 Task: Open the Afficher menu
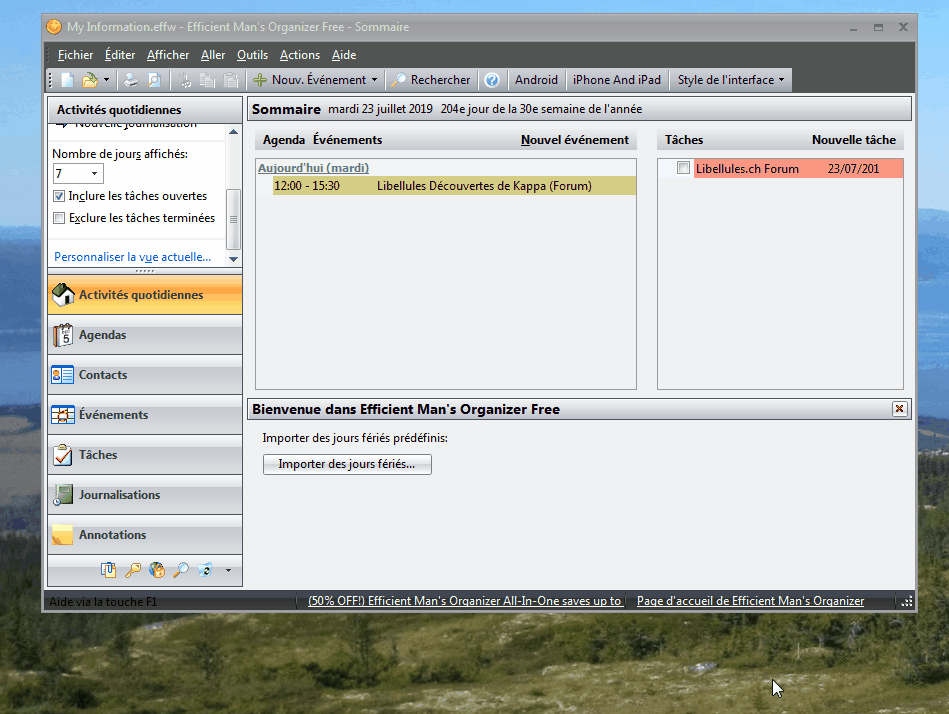(168, 55)
